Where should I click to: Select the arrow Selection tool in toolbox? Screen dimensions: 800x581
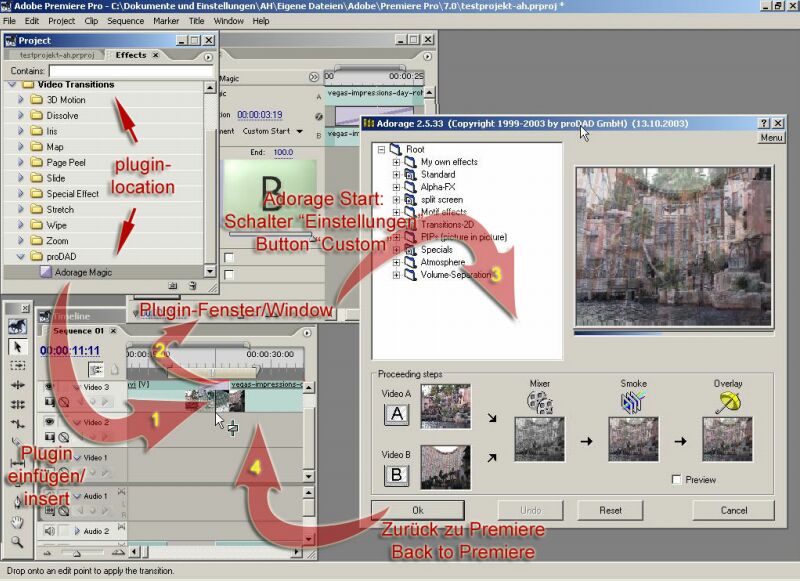[17, 347]
